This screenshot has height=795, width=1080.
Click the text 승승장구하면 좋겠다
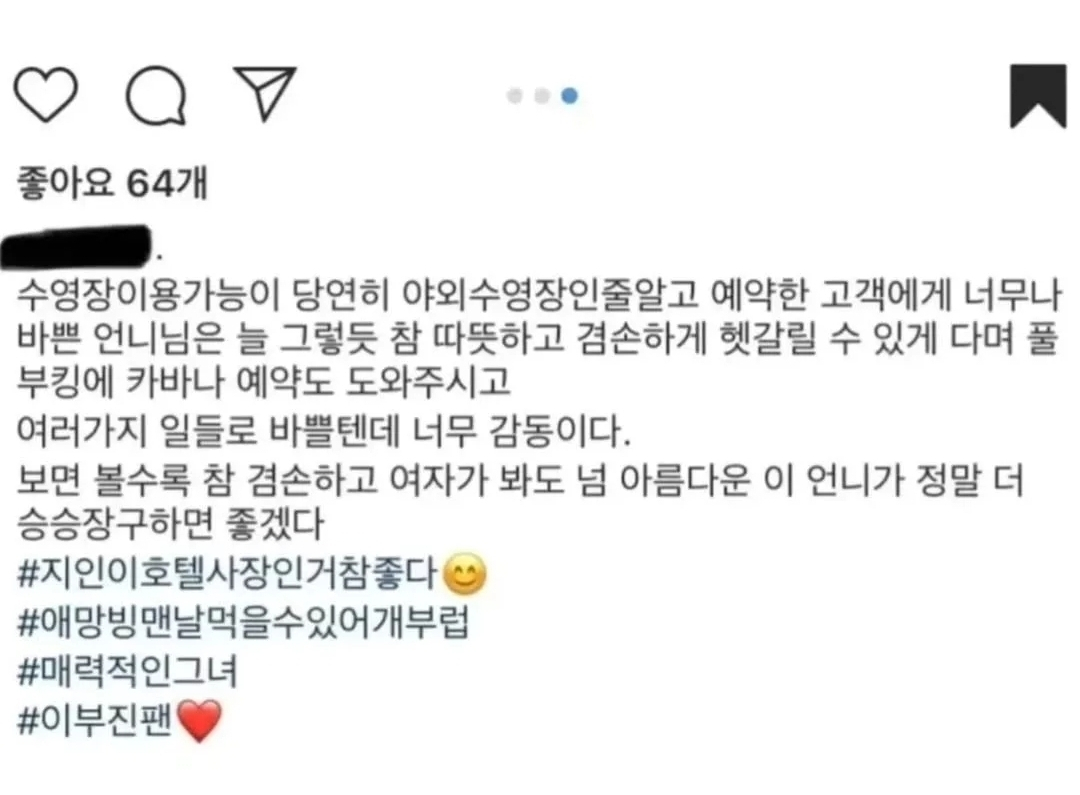tap(170, 524)
